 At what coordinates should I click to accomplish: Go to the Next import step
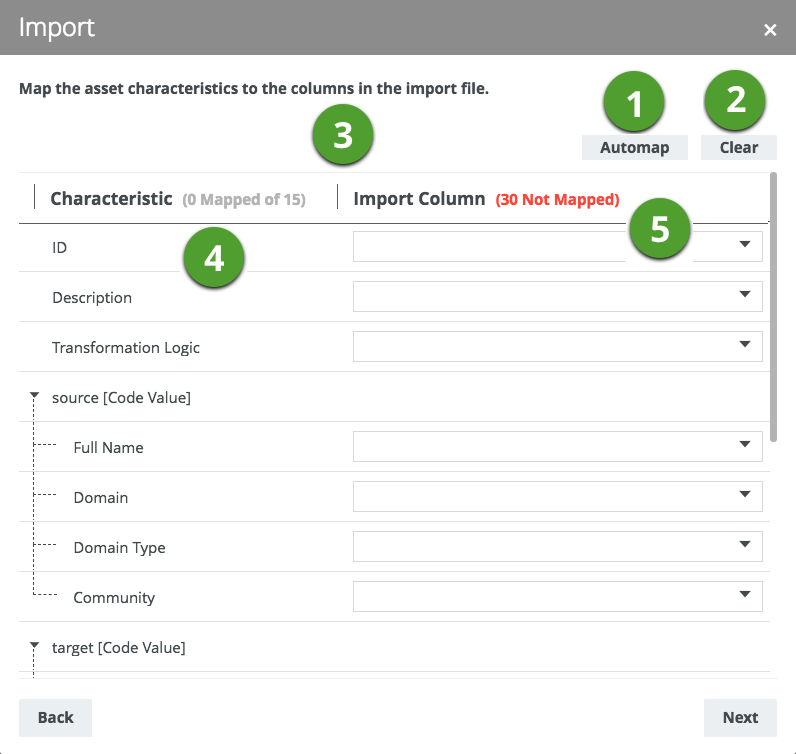(740, 717)
